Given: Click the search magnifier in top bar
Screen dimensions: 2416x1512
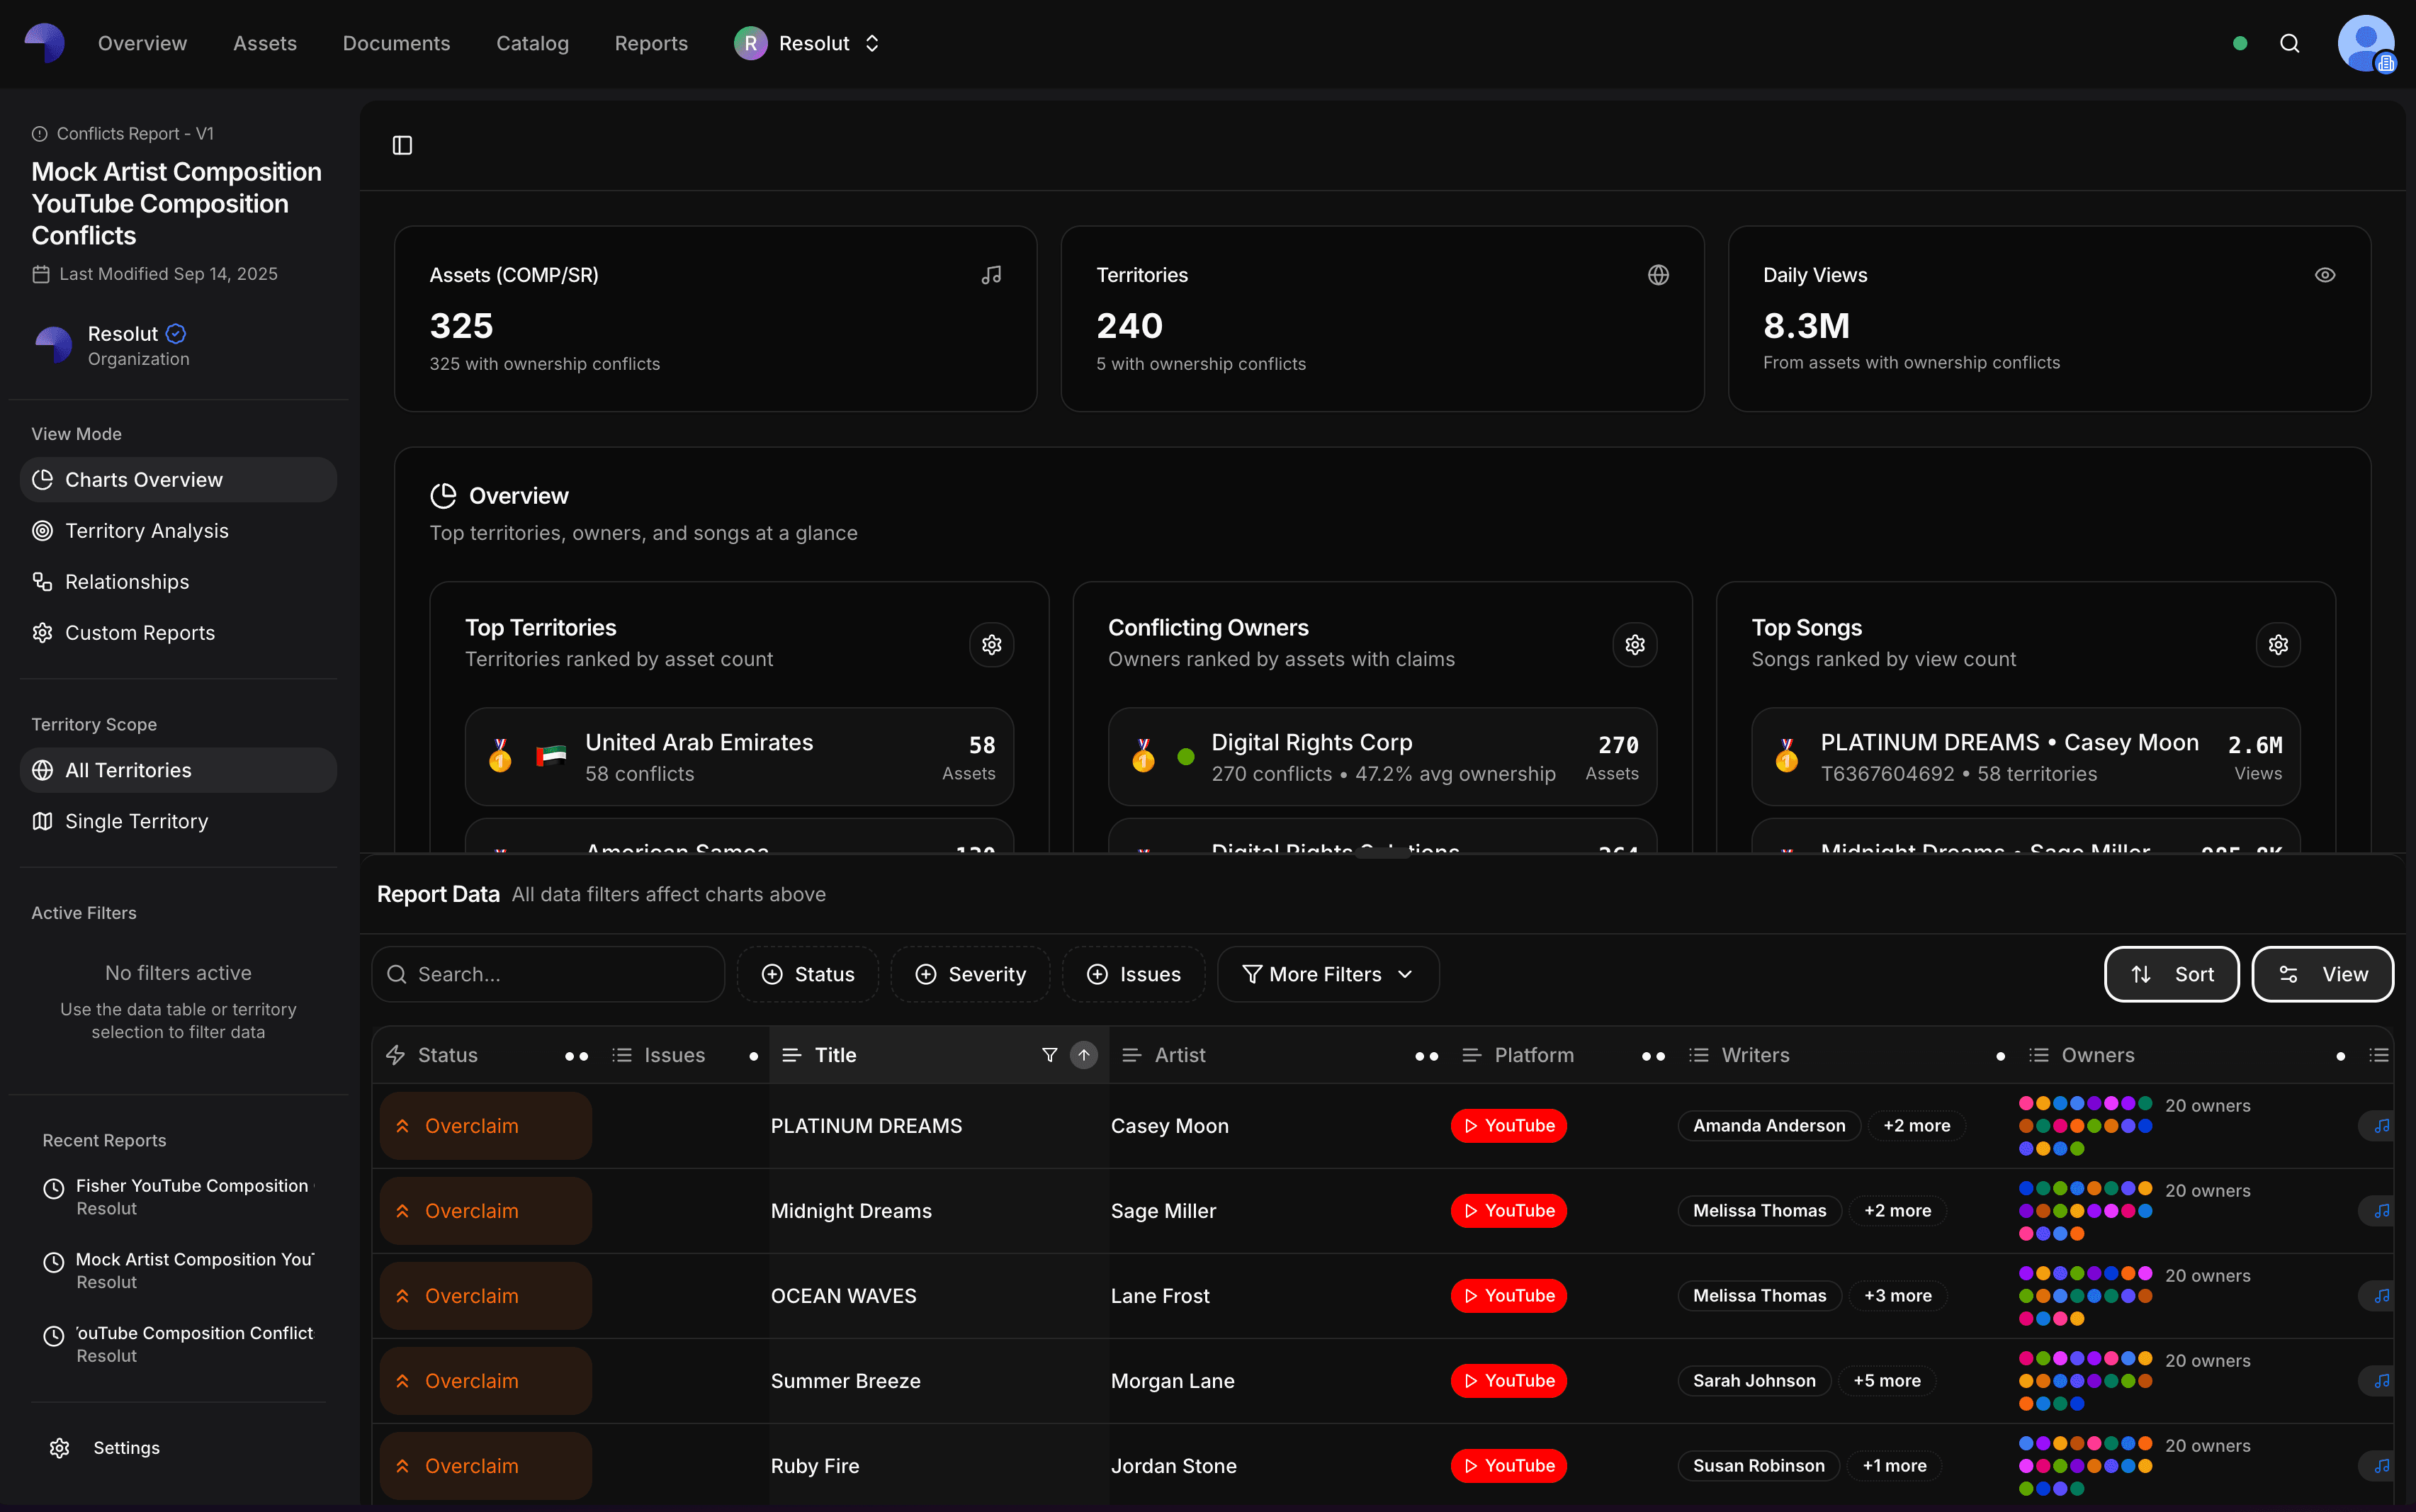Looking at the screenshot, I should pos(2289,44).
